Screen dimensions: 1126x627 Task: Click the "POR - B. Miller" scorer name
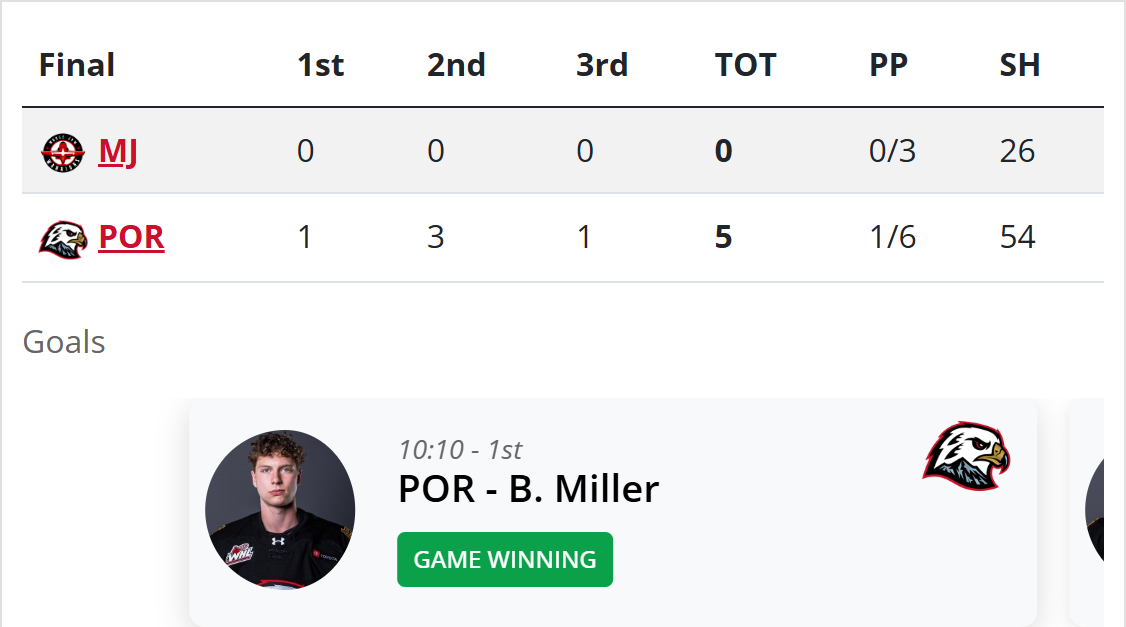pos(528,489)
